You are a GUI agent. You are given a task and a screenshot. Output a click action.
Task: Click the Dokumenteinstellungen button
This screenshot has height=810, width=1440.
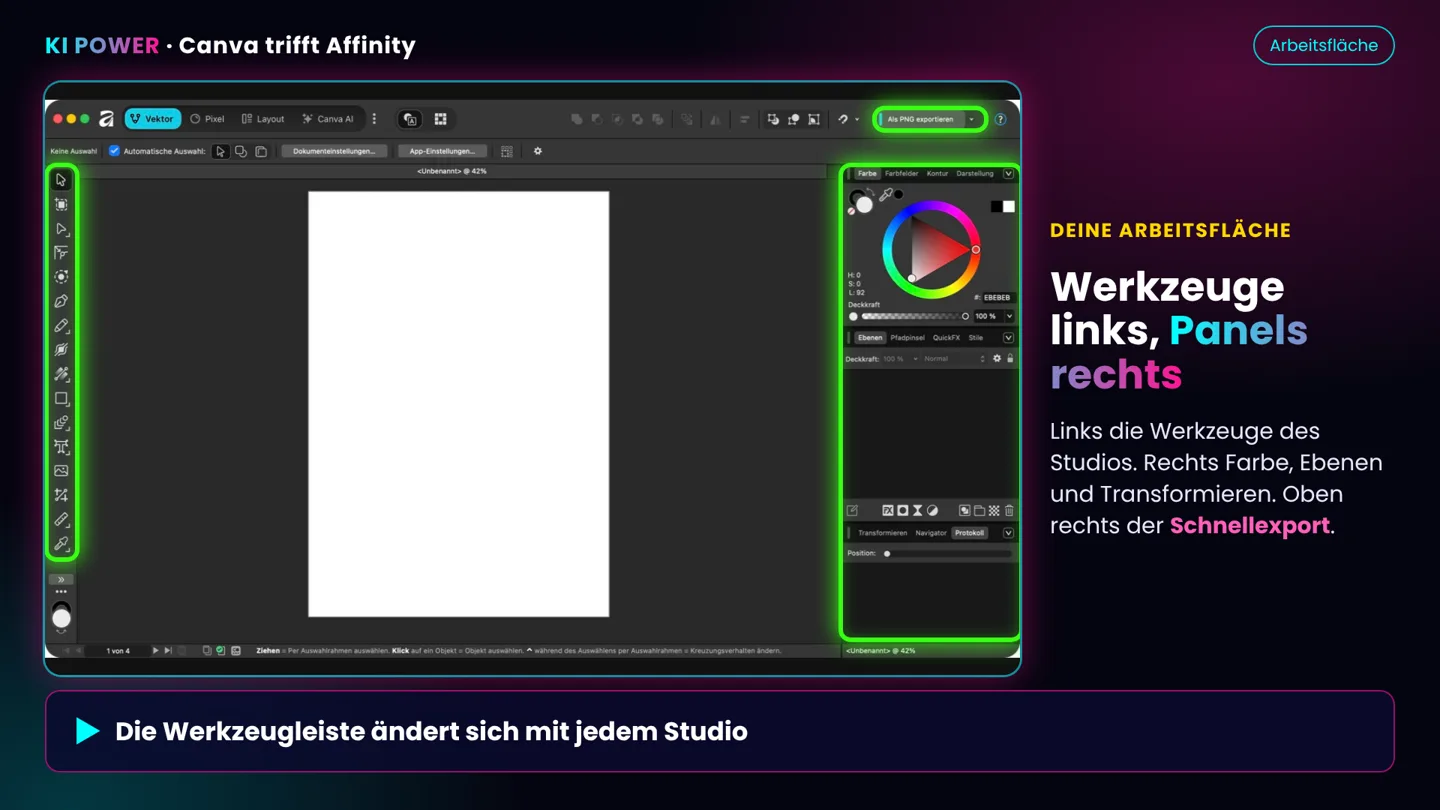[x=334, y=151]
